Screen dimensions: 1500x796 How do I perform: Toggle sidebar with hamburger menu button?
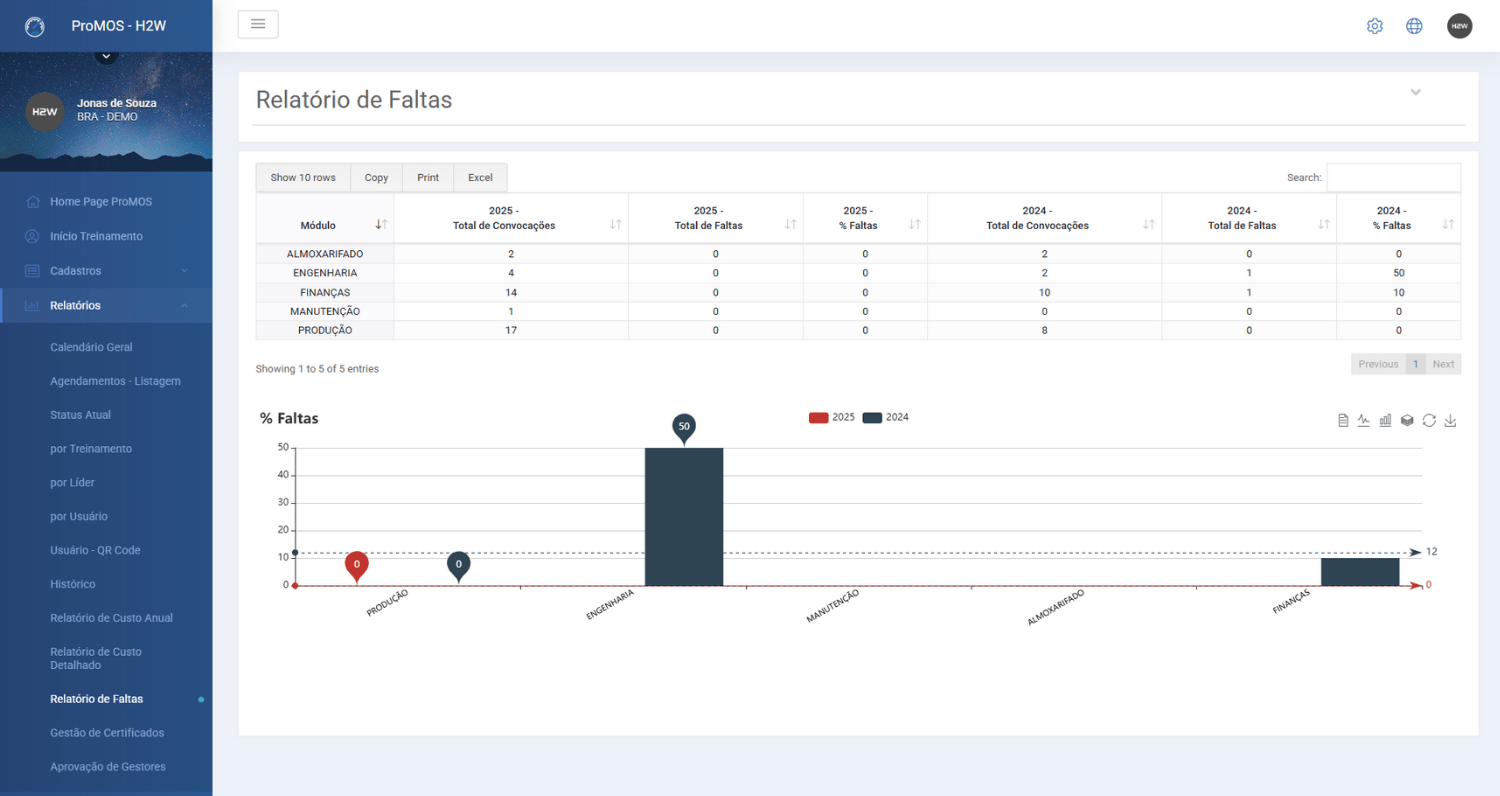tap(258, 25)
